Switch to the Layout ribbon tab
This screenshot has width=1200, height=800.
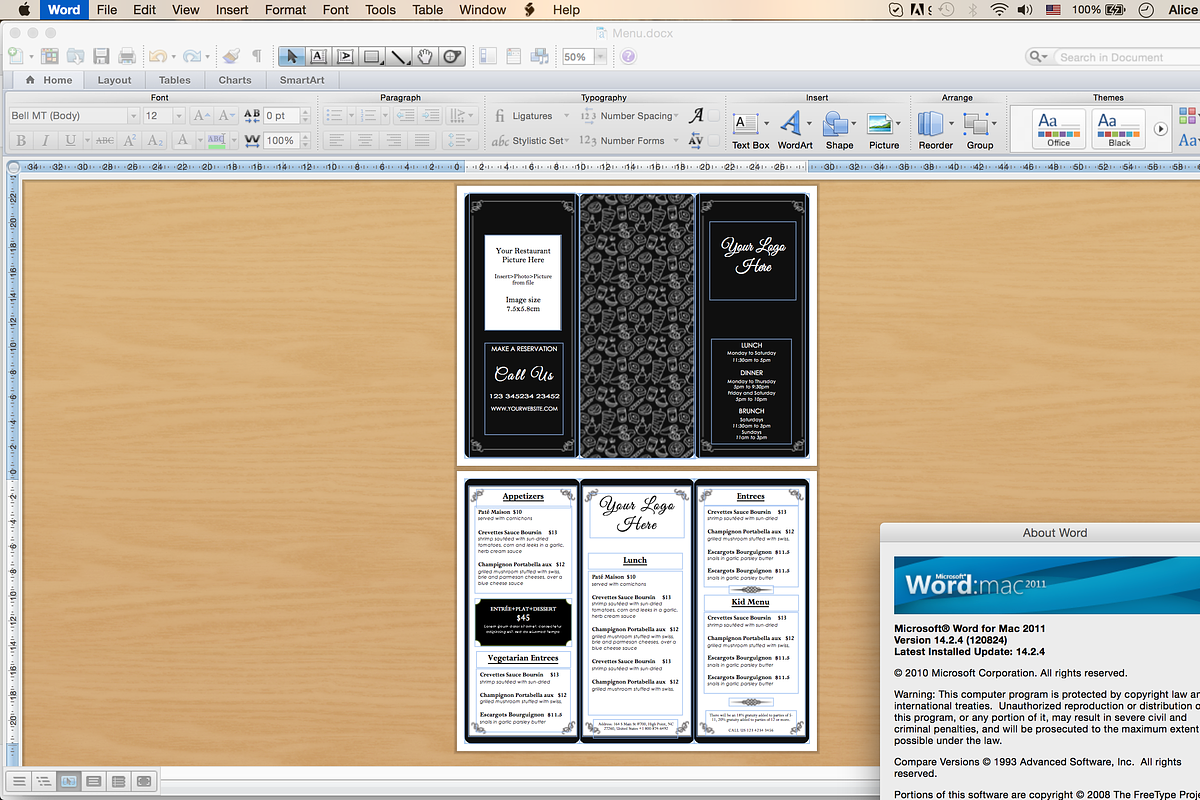114,80
